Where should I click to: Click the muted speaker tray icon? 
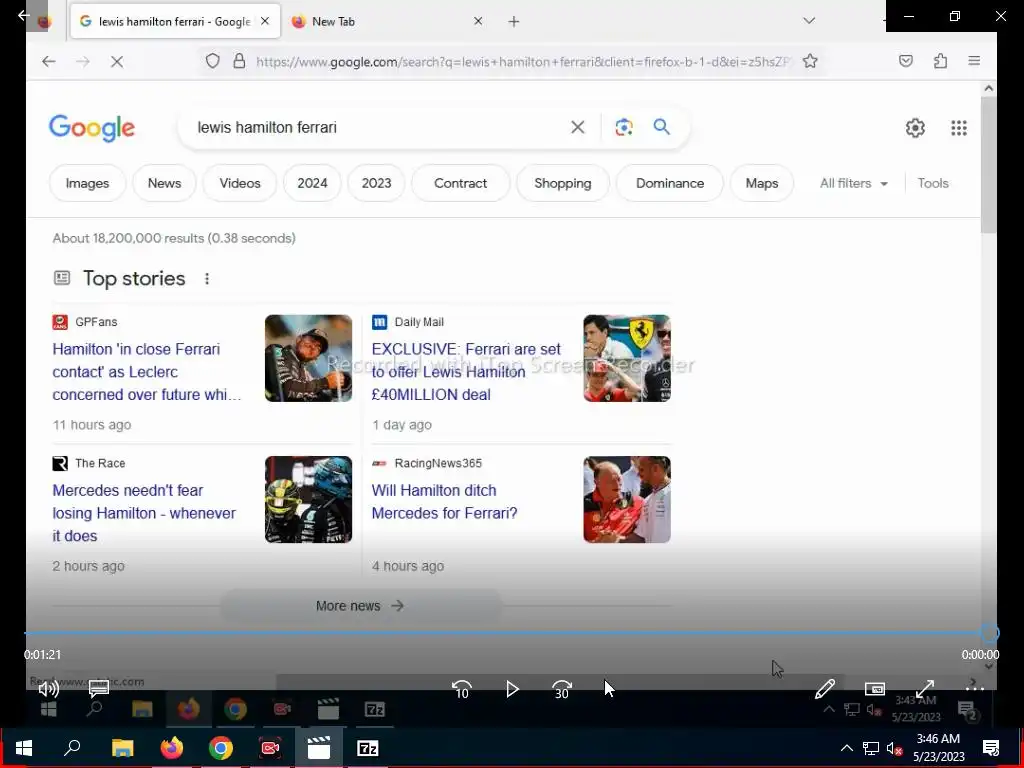[895, 748]
